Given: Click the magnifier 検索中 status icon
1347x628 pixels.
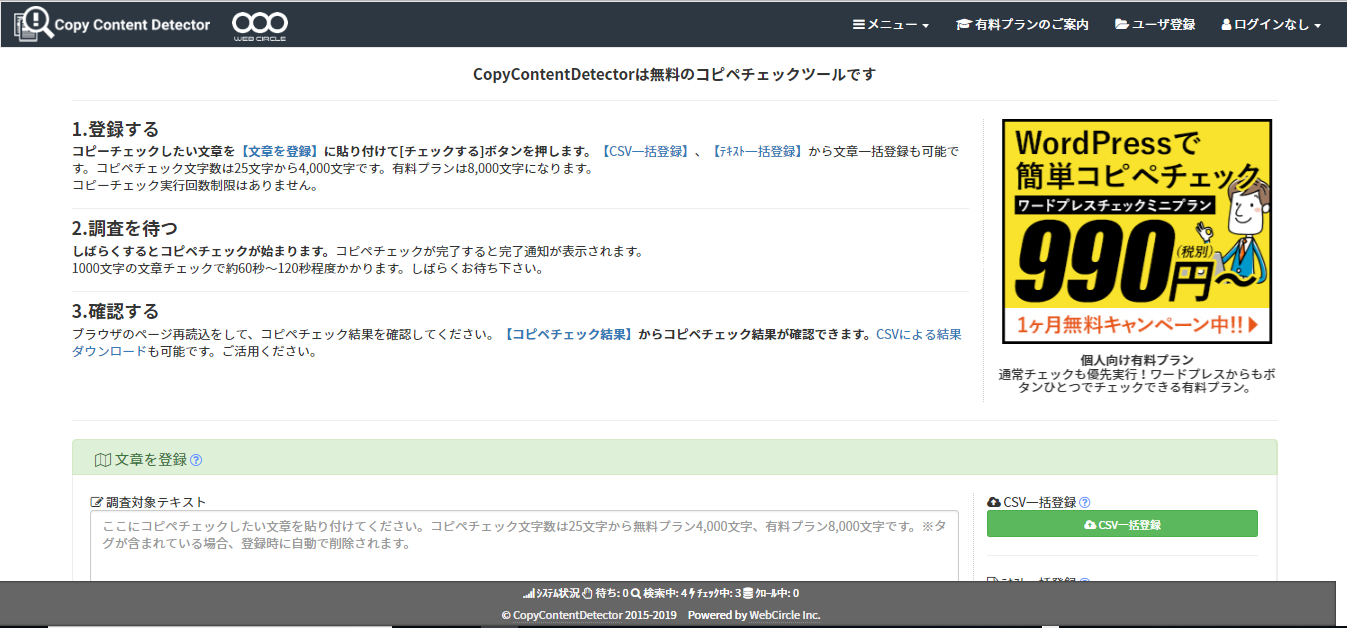Looking at the screenshot, I should pyautogui.click(x=636, y=593).
